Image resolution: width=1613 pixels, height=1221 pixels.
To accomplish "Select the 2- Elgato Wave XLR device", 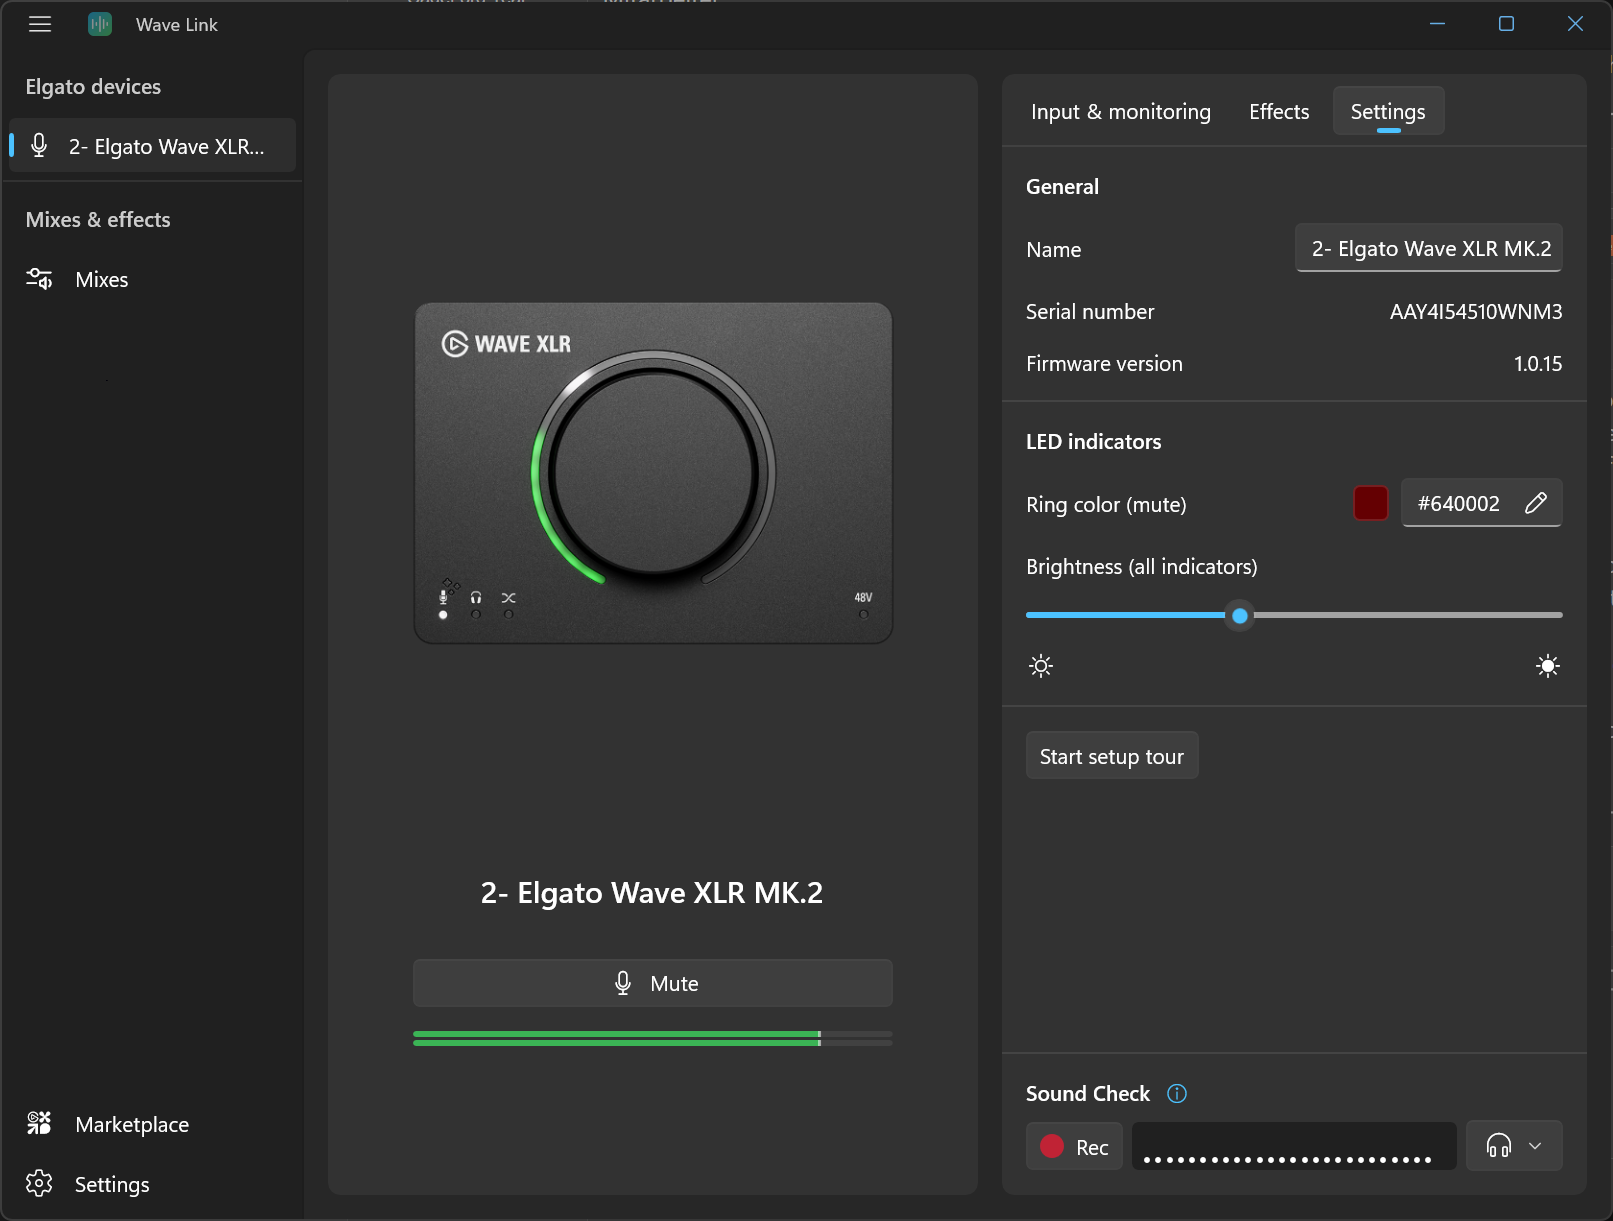I will pos(152,146).
